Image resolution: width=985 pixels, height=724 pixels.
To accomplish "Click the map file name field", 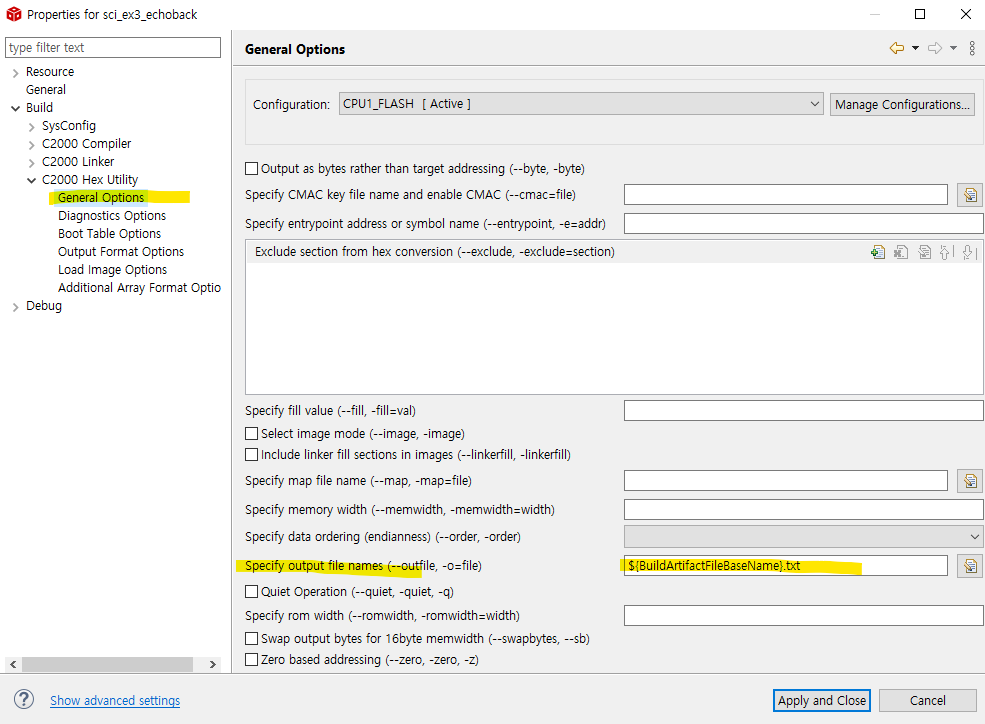I will coord(786,480).
